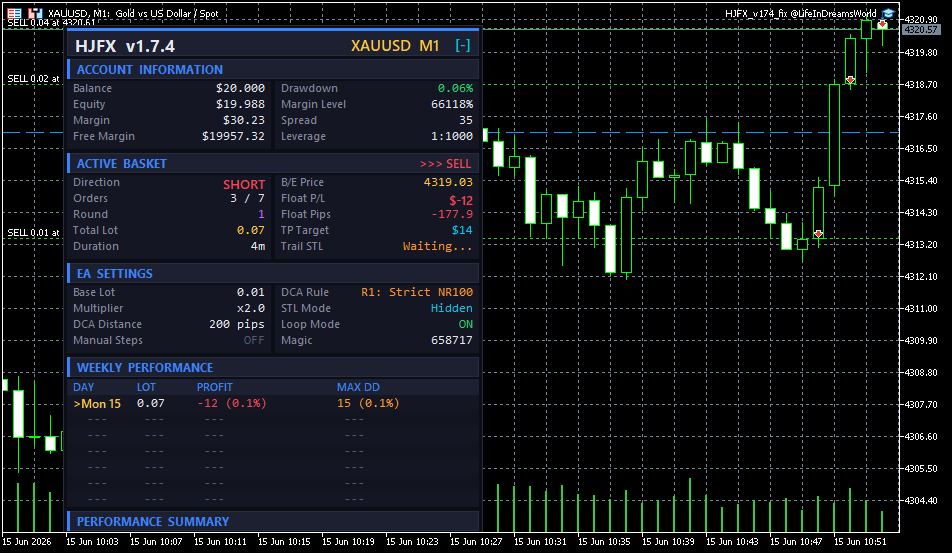This screenshot has height=553, width=952.
Task: Click the DCA Rule value R1: Strict NR100
Action: point(416,292)
